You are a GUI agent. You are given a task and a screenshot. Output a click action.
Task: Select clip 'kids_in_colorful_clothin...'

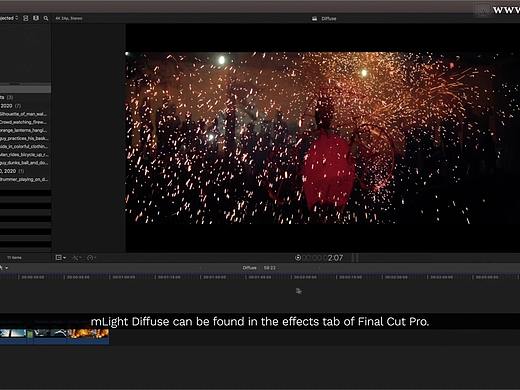[24, 147]
